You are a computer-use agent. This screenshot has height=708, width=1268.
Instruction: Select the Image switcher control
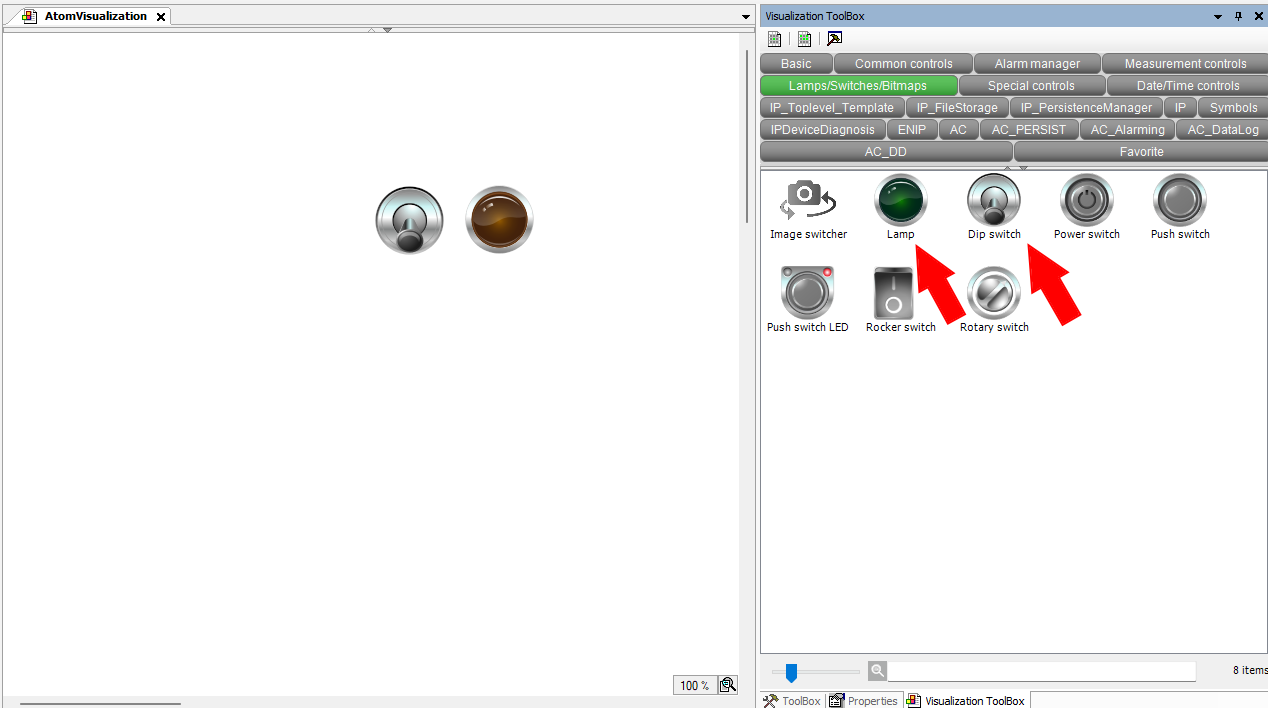tap(808, 199)
